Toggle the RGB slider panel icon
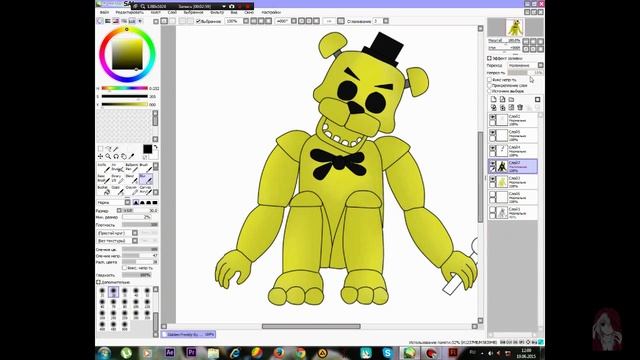Image resolution: width=640 pixels, height=360 pixels. coord(108,21)
